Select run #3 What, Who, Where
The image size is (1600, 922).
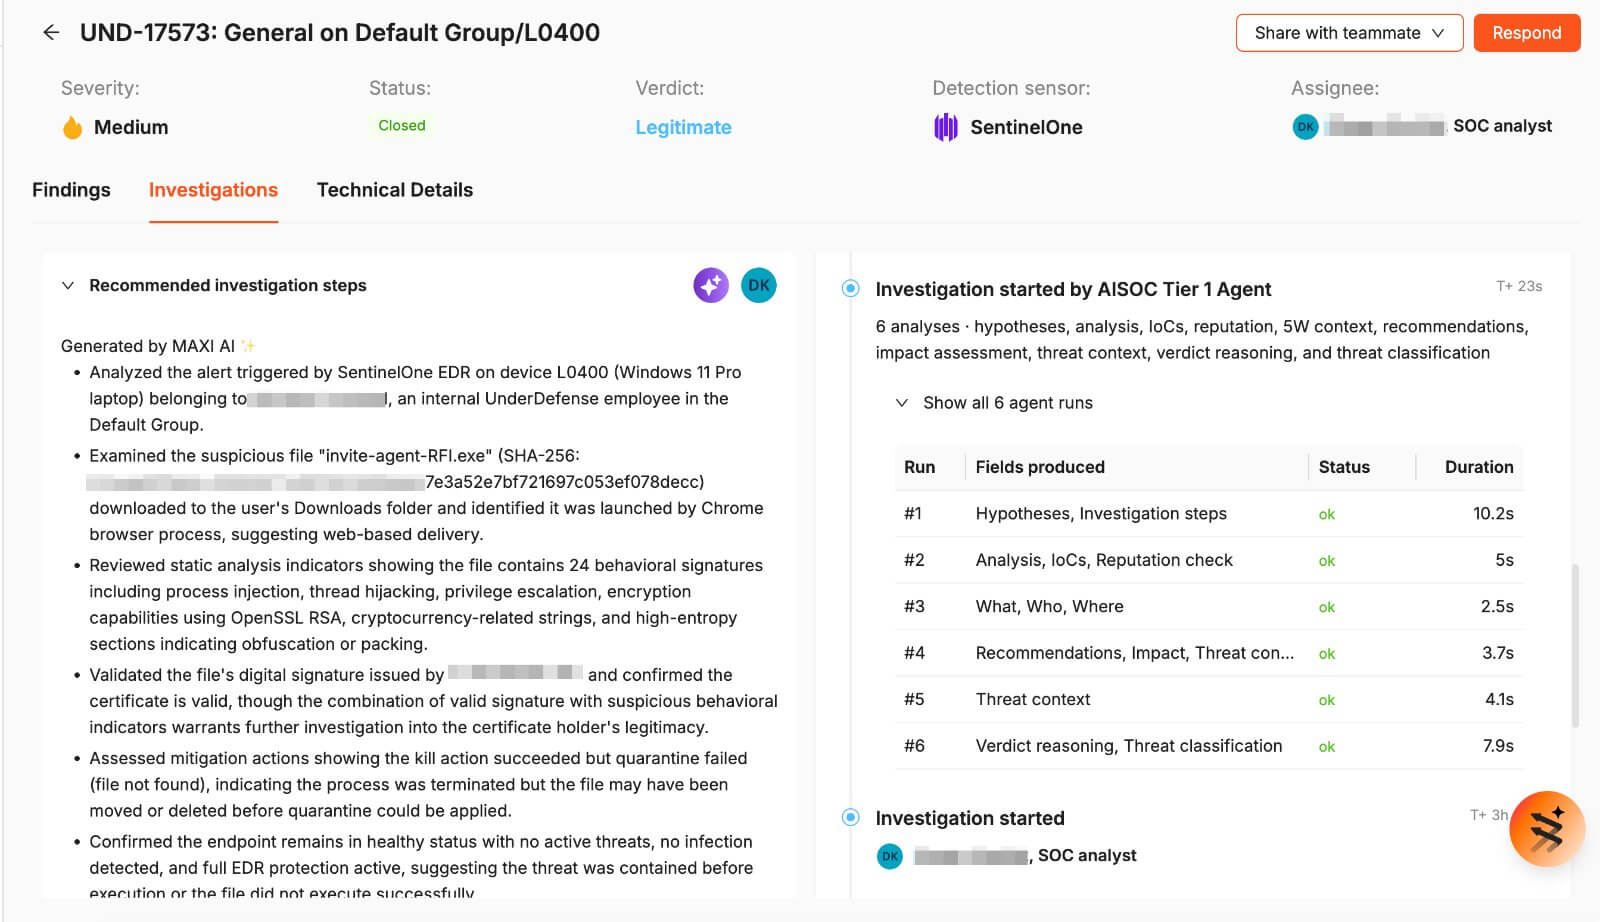[1208, 607]
